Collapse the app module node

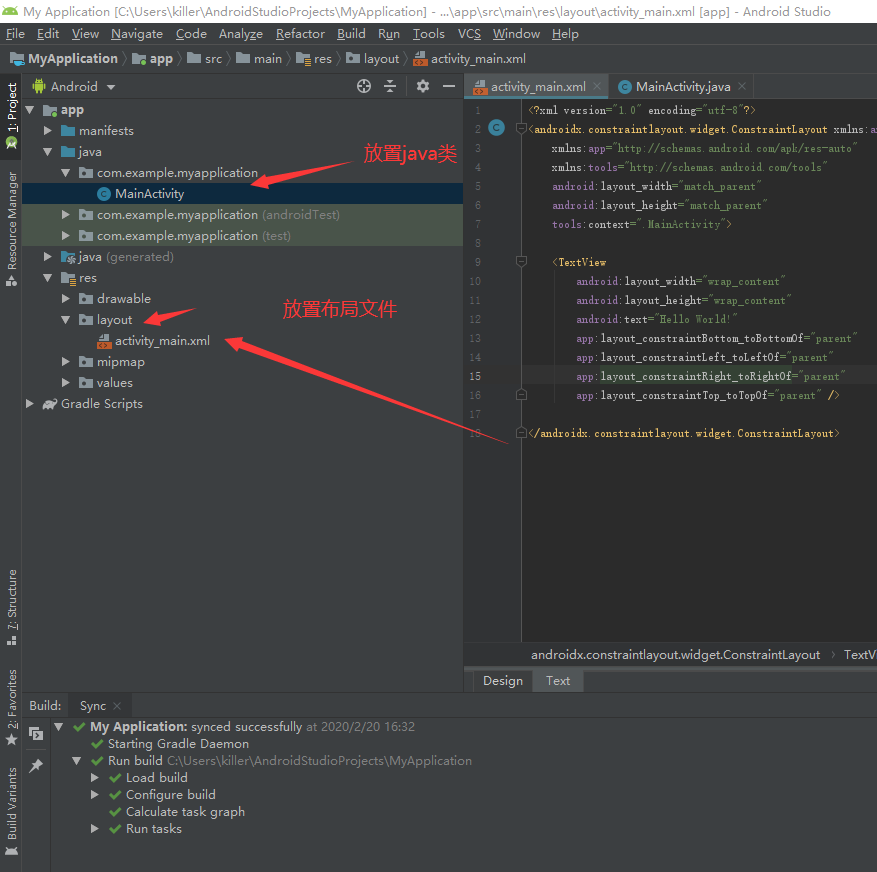[x=30, y=110]
